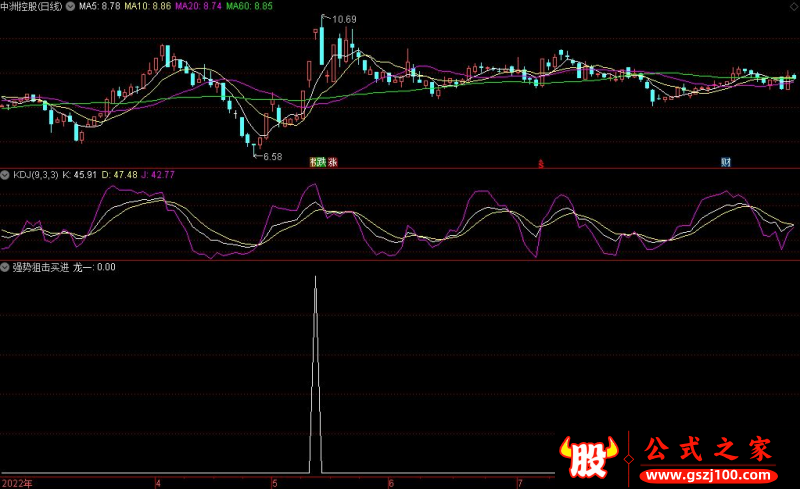This screenshot has width=800, height=489.
Task: Select the MA5 moving average label
Action: pos(100,6)
